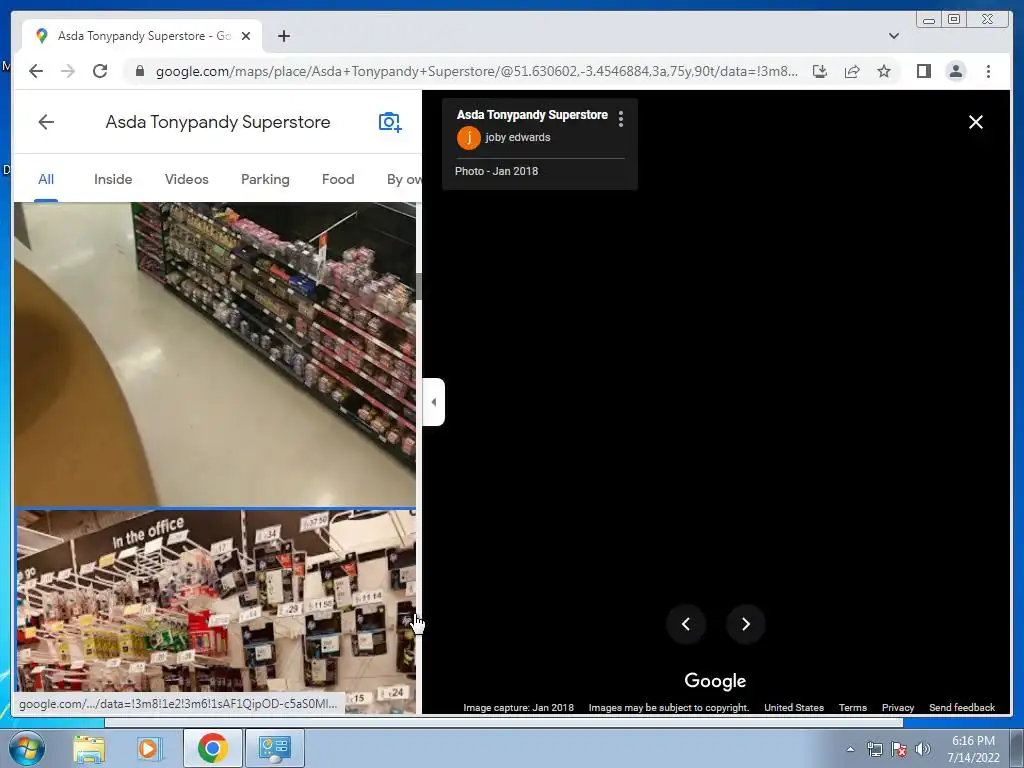1024x768 pixels.
Task: Click the add a photo camera icon
Action: coord(390,122)
